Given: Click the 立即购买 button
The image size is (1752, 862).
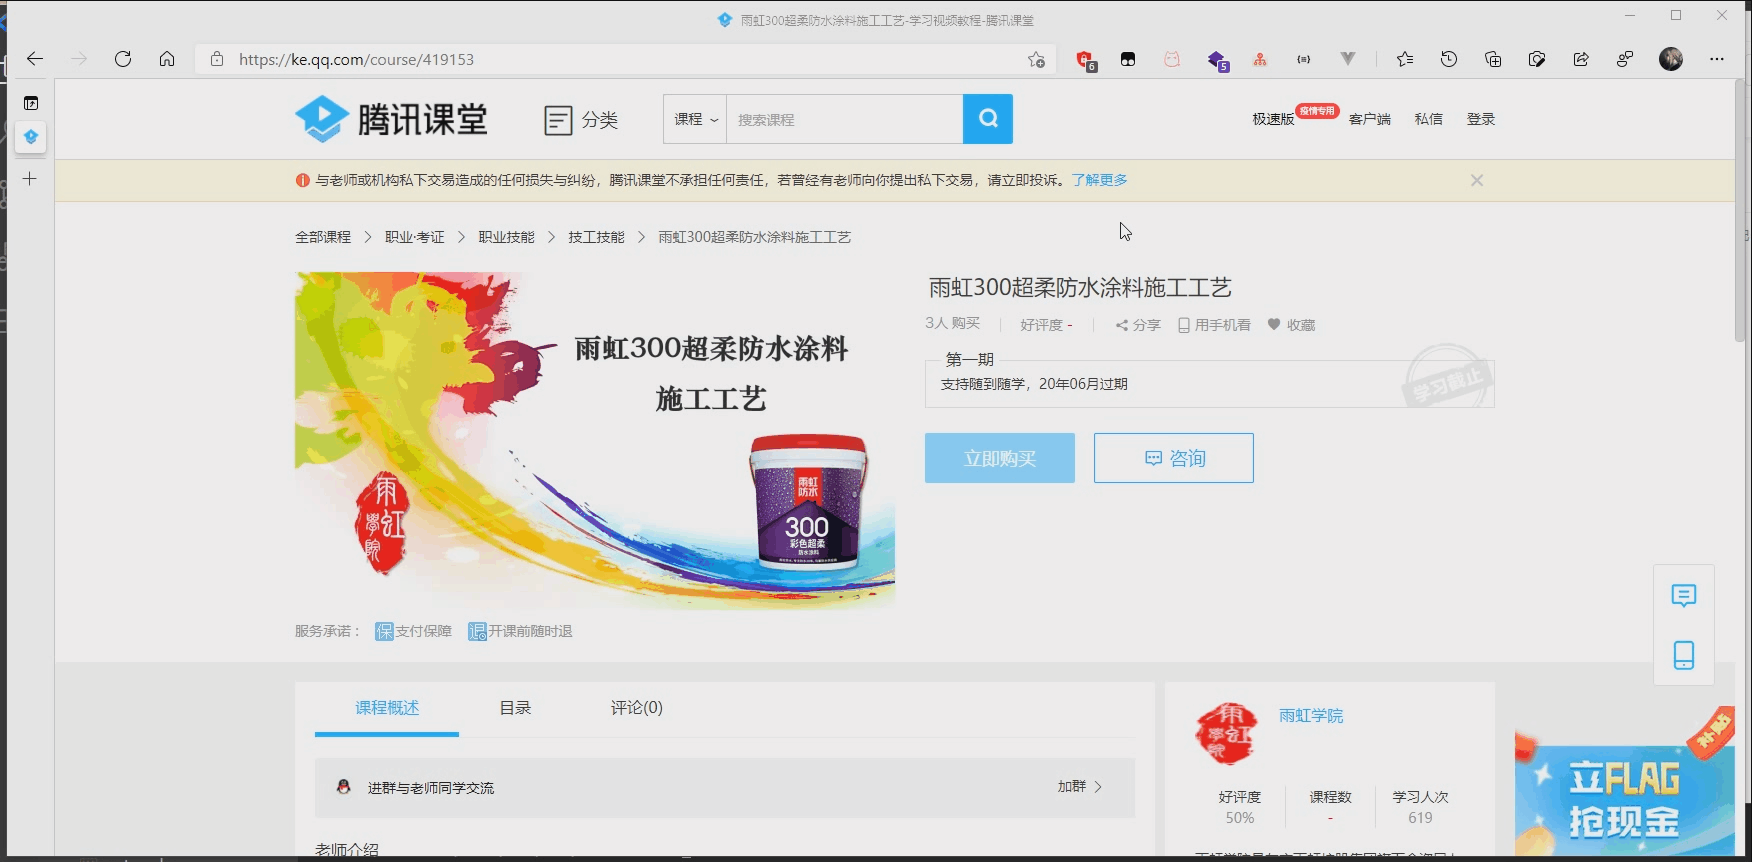Looking at the screenshot, I should 1000,458.
